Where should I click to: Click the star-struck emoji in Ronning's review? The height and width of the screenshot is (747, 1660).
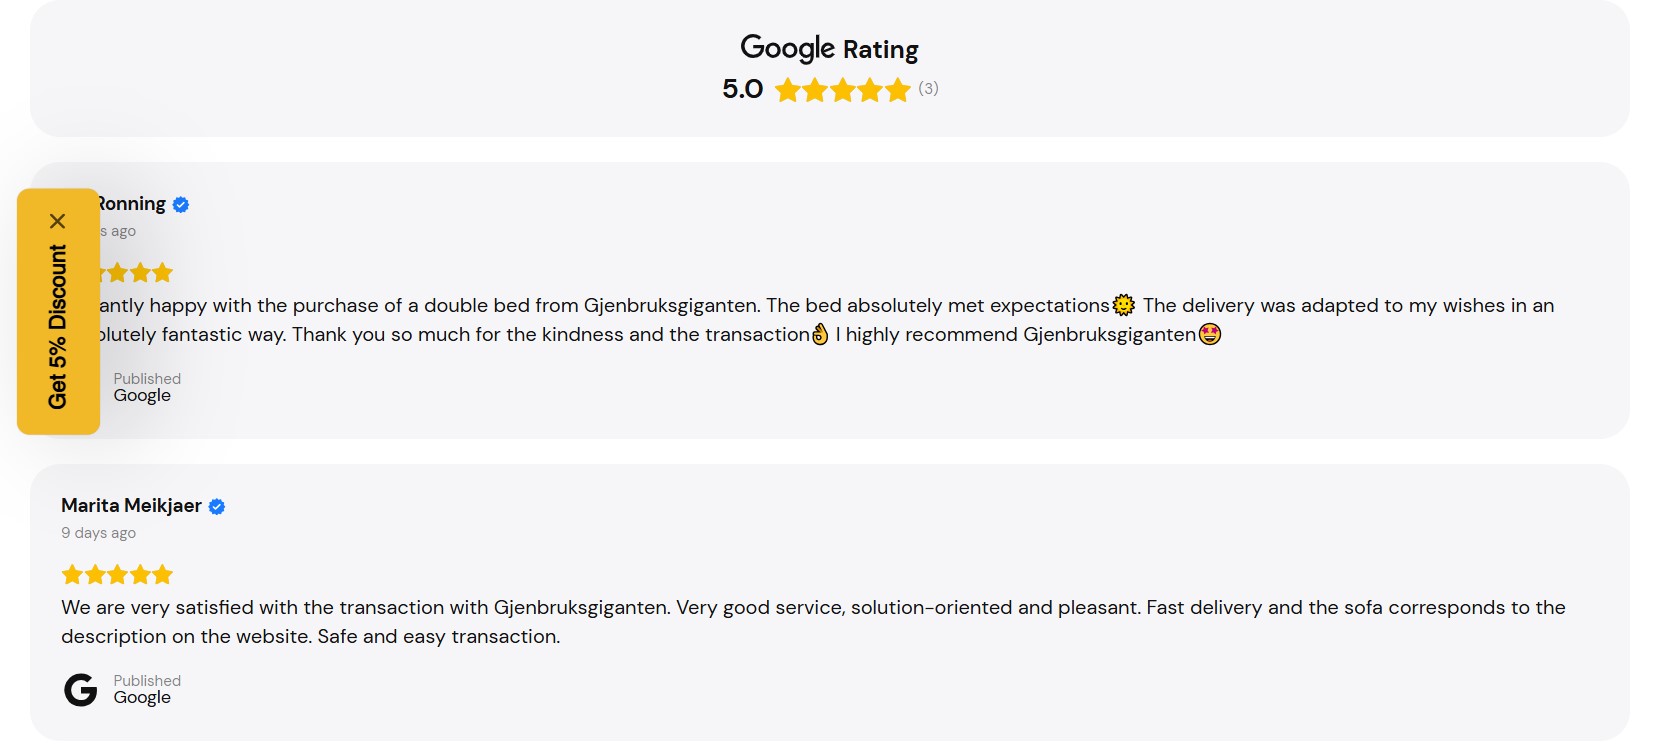1210,334
